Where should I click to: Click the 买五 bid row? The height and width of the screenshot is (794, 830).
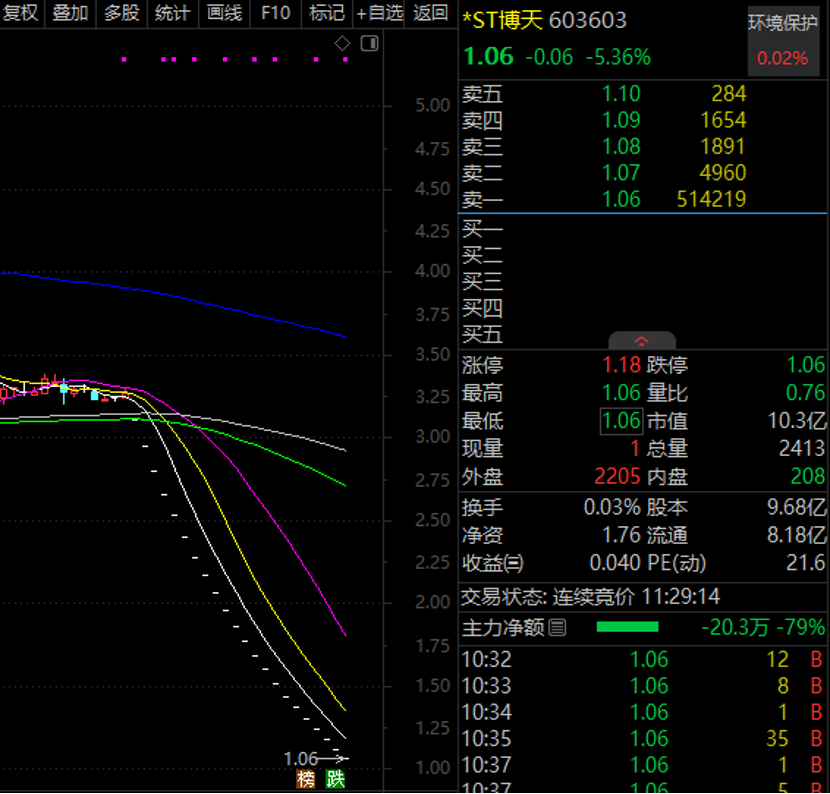click(642, 335)
